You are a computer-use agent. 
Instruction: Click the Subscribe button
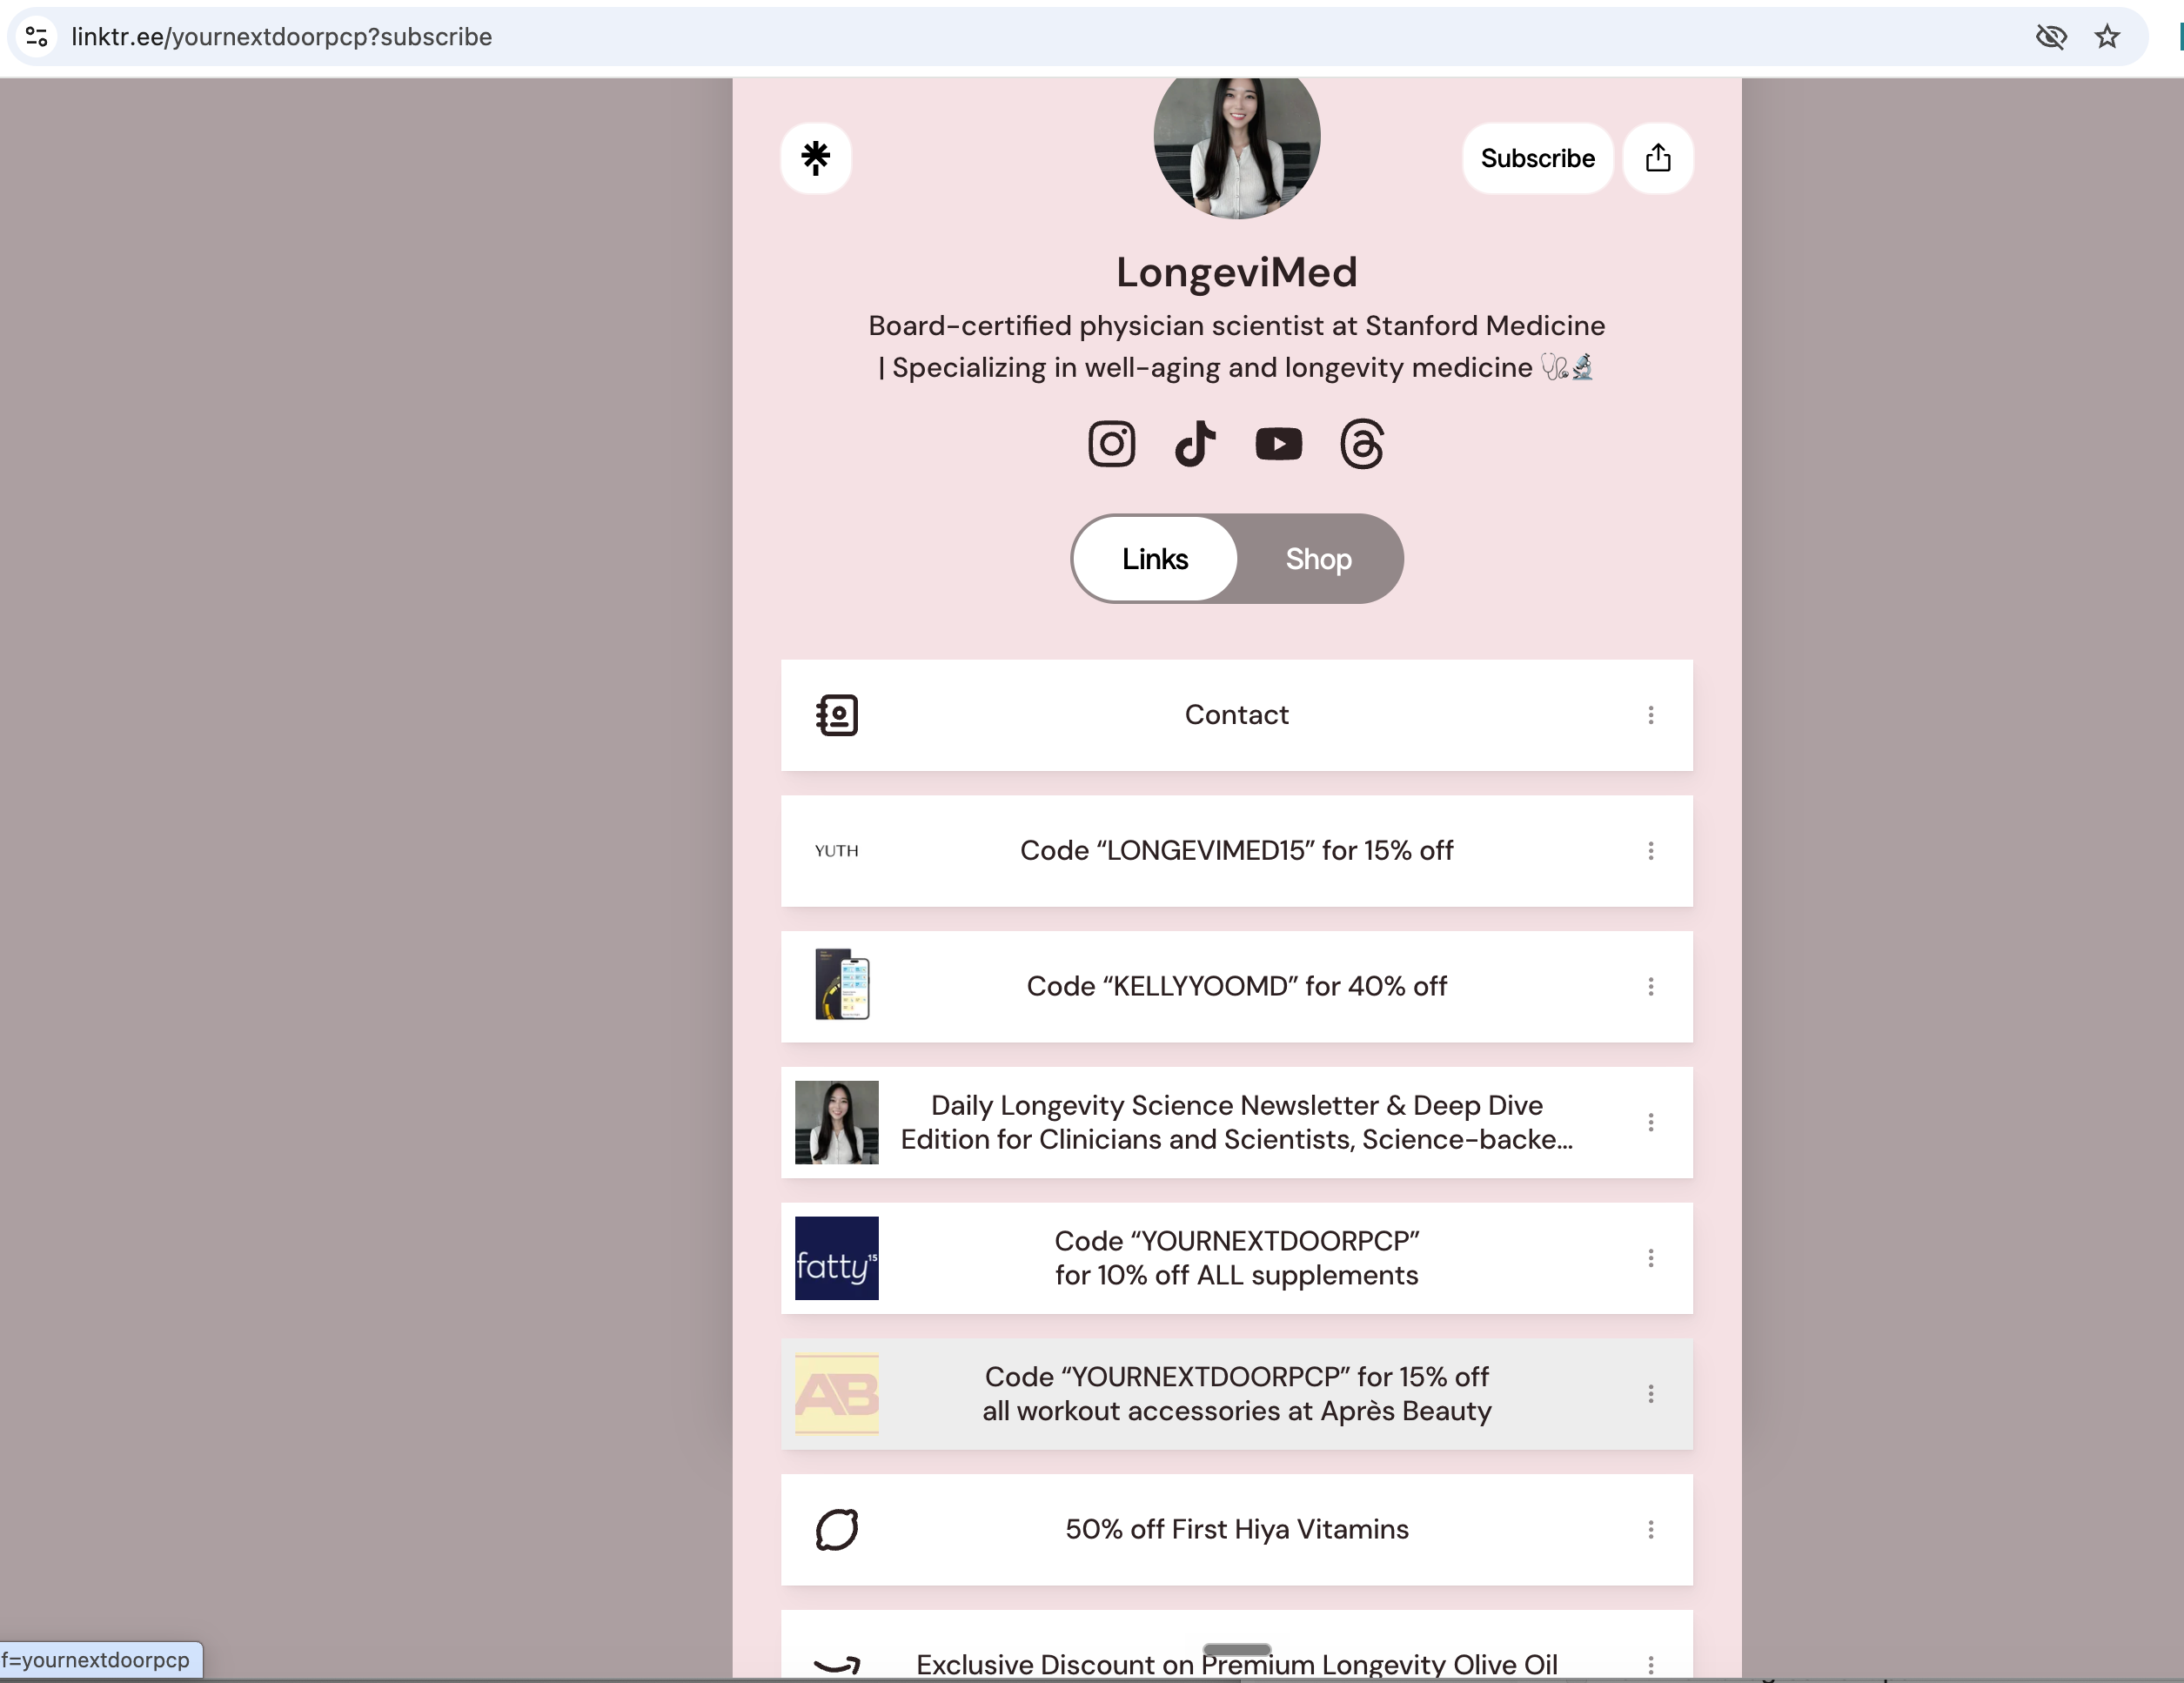1537,158
